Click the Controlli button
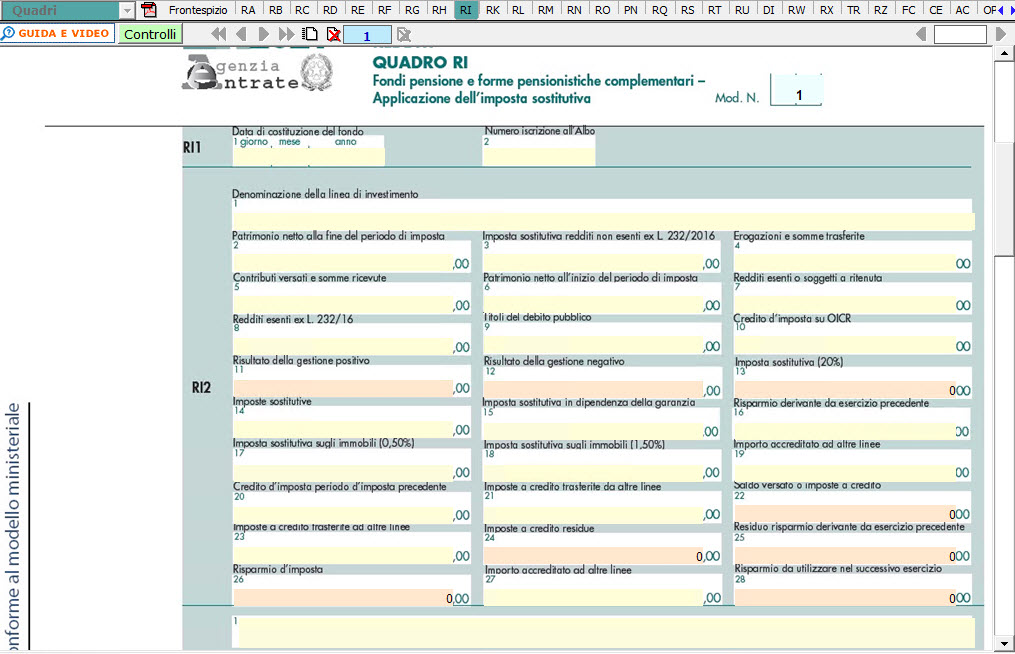This screenshot has width=1015, height=654. tap(150, 34)
